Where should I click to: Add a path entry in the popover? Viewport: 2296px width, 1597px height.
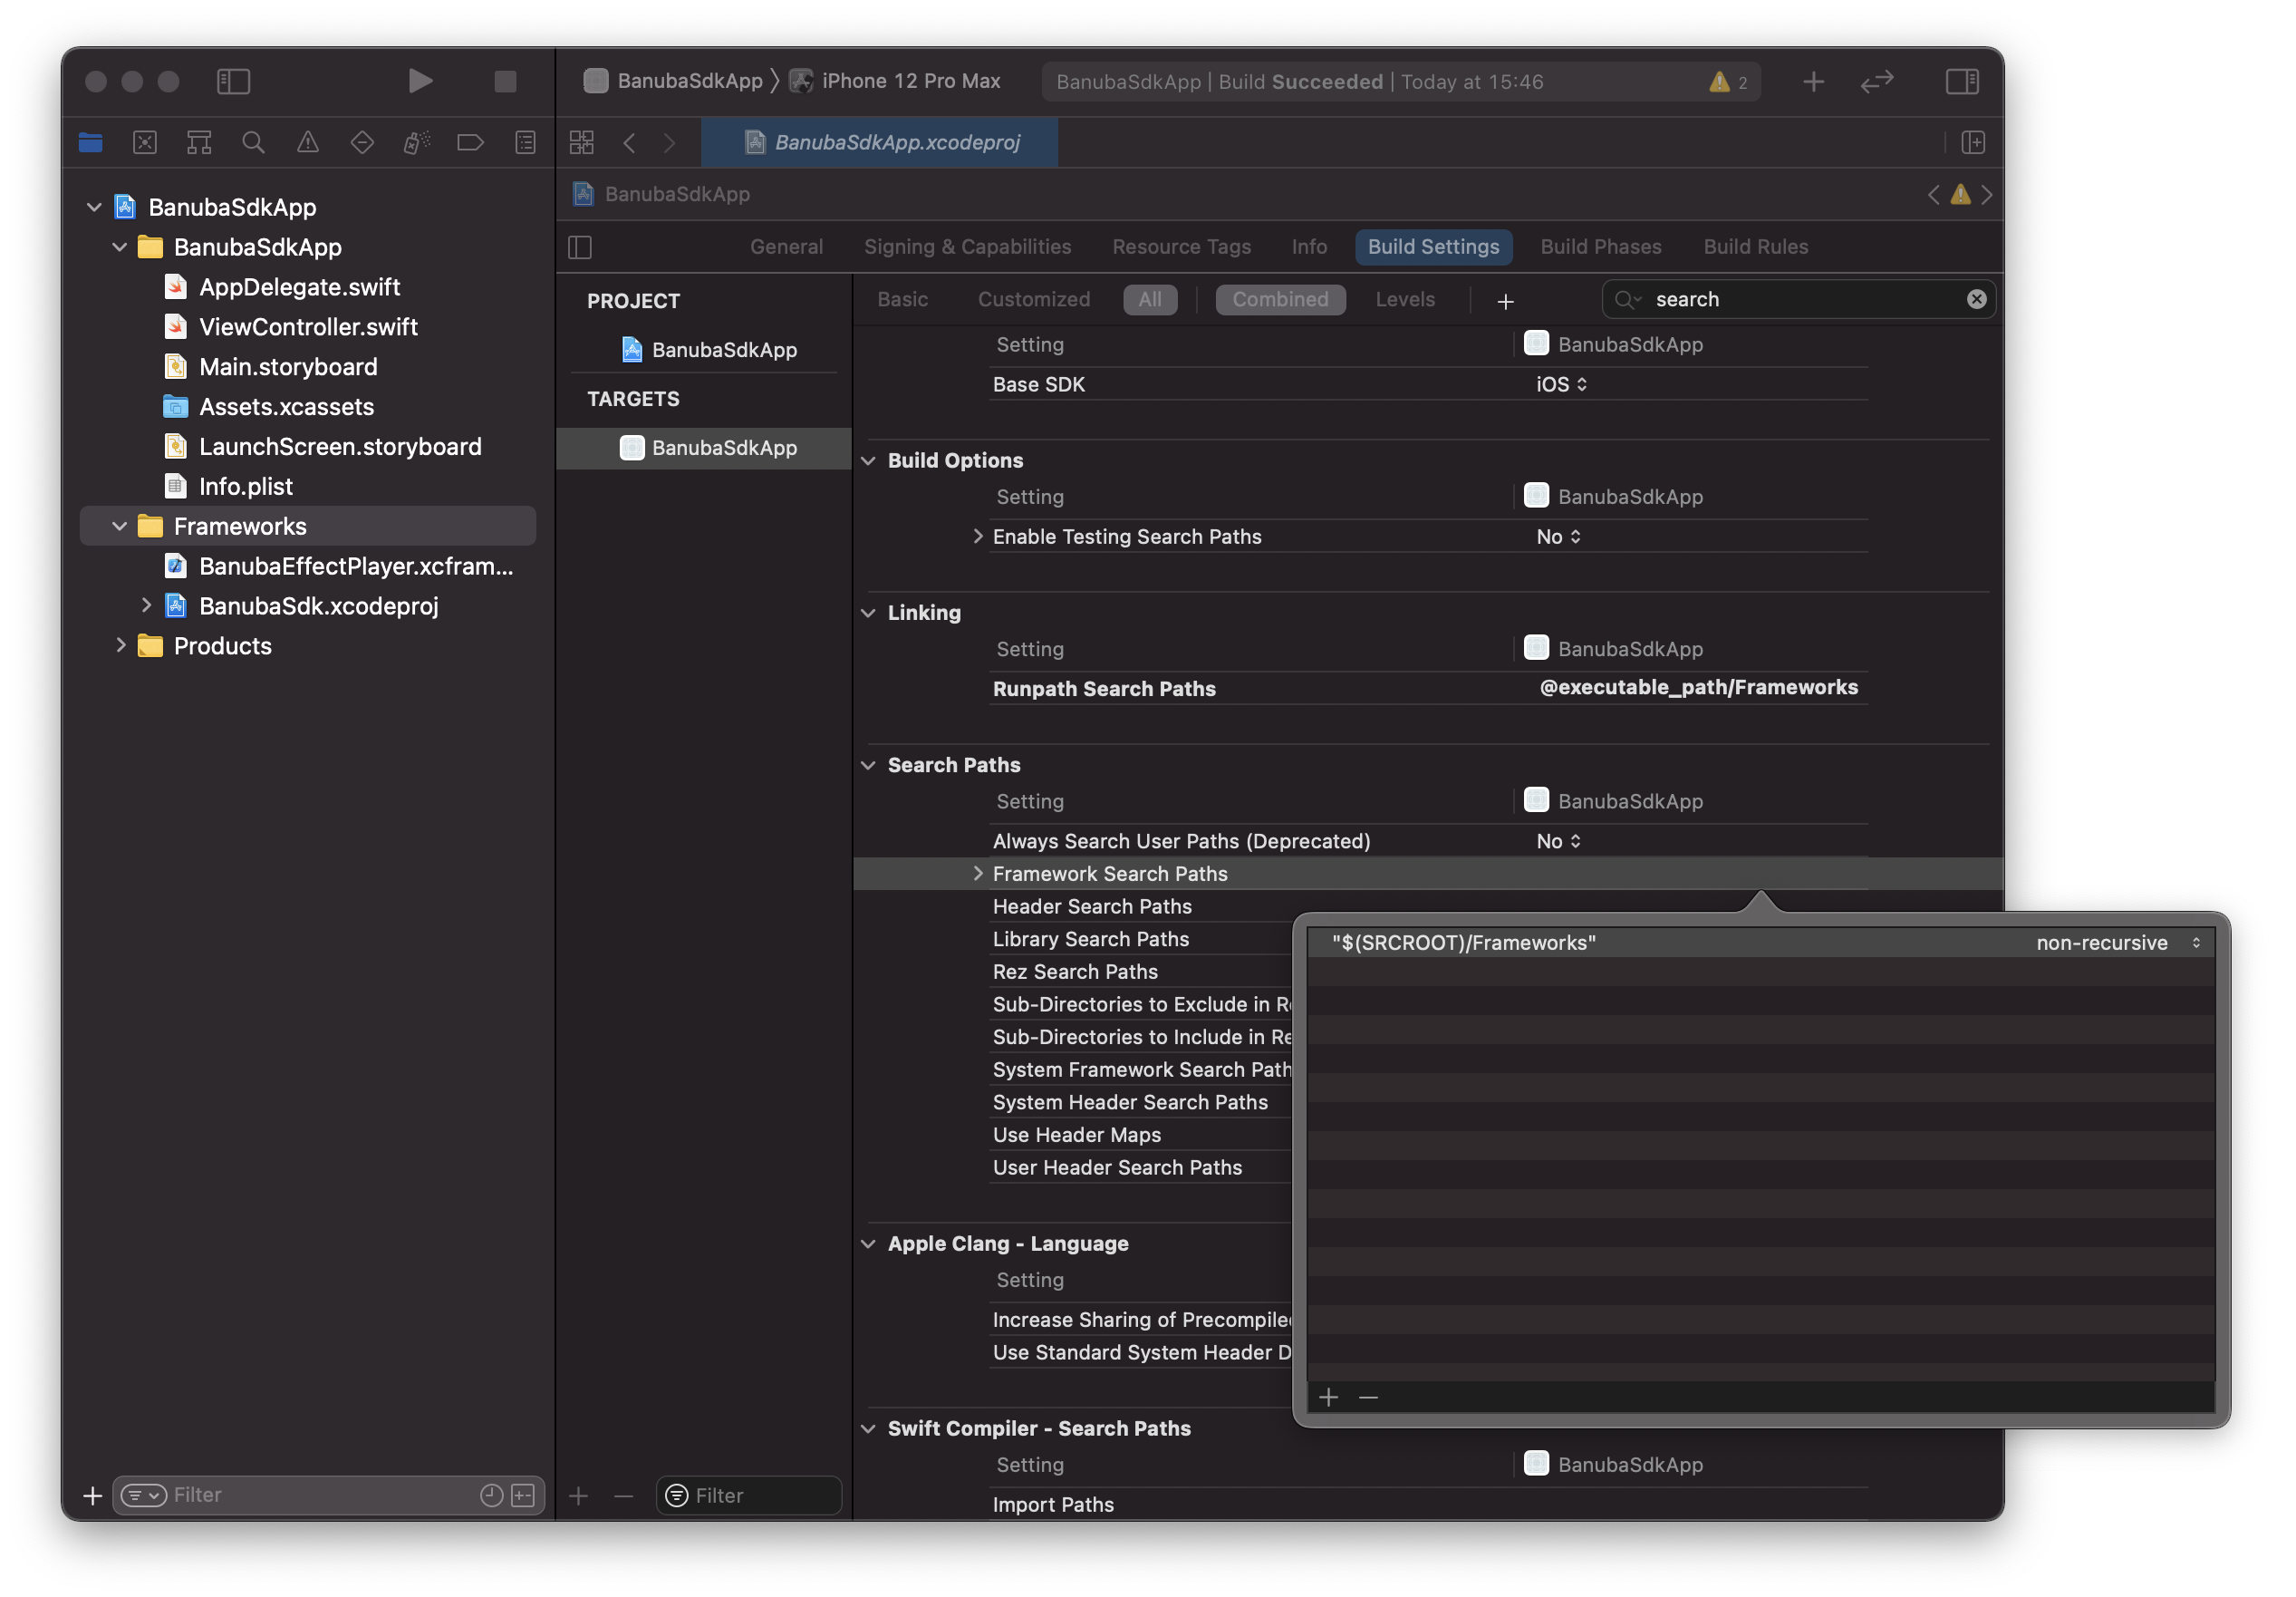pos(1328,1396)
